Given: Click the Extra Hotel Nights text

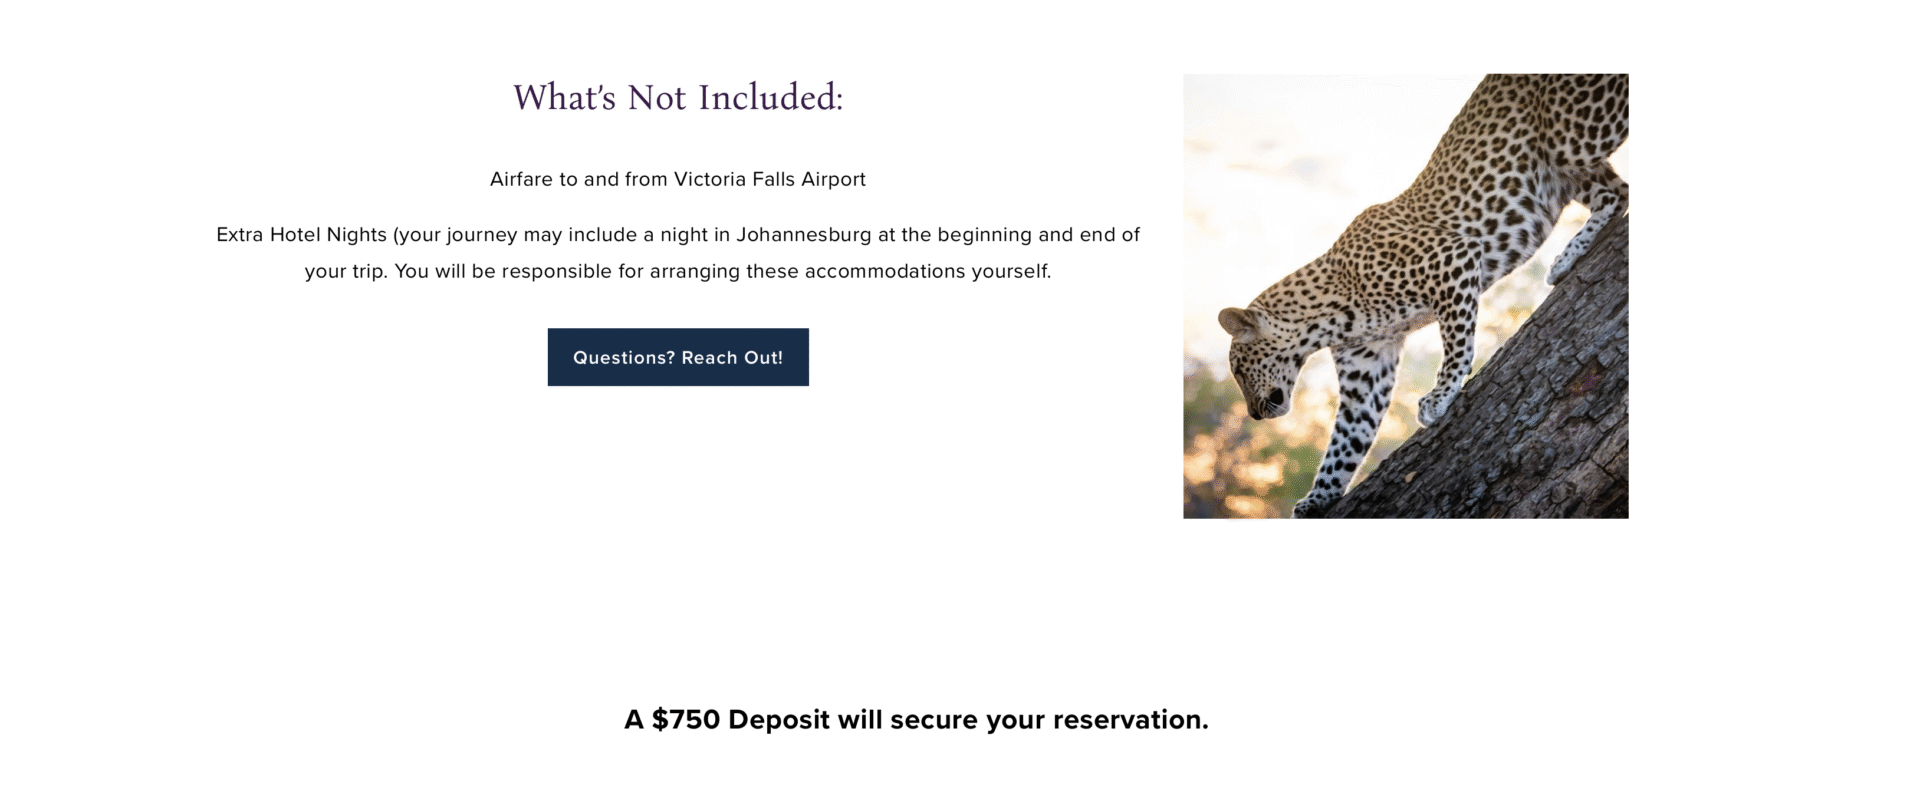Looking at the screenshot, I should point(302,235).
